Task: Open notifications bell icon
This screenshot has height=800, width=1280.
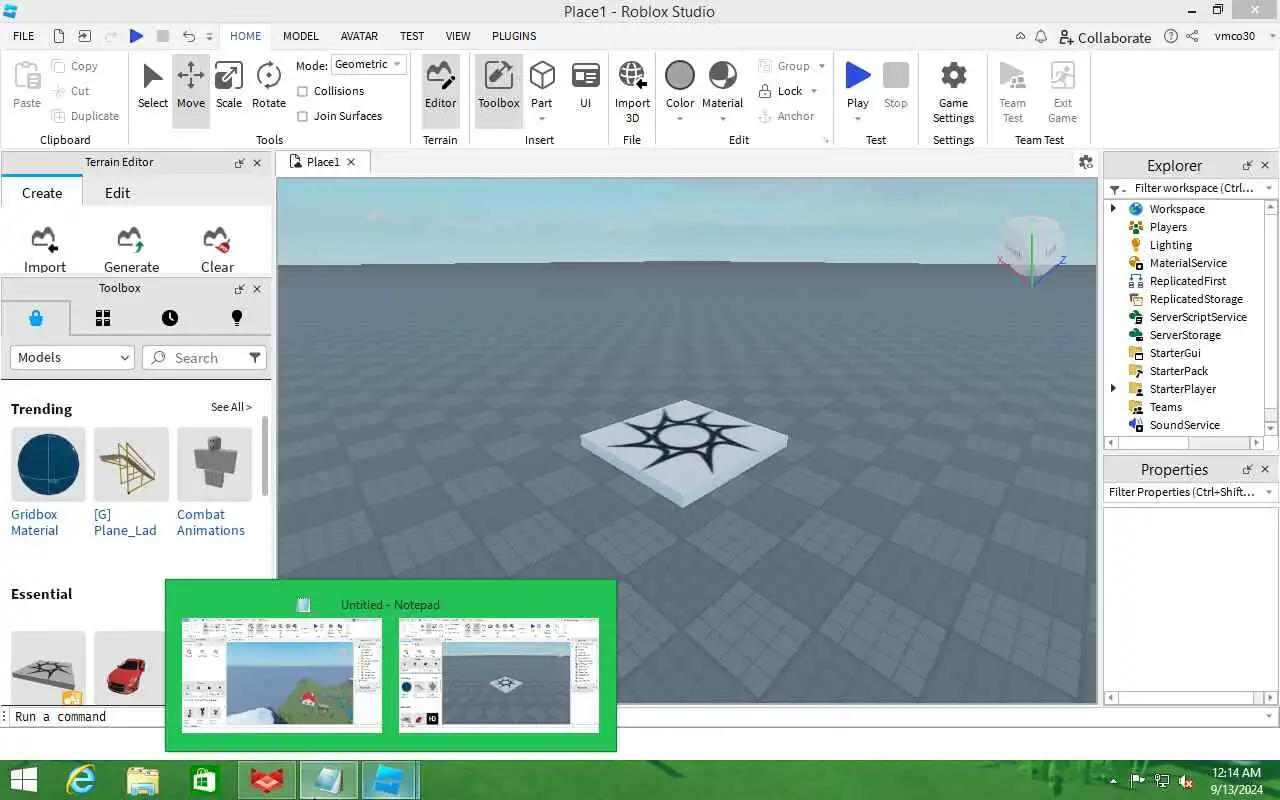Action: point(1041,36)
